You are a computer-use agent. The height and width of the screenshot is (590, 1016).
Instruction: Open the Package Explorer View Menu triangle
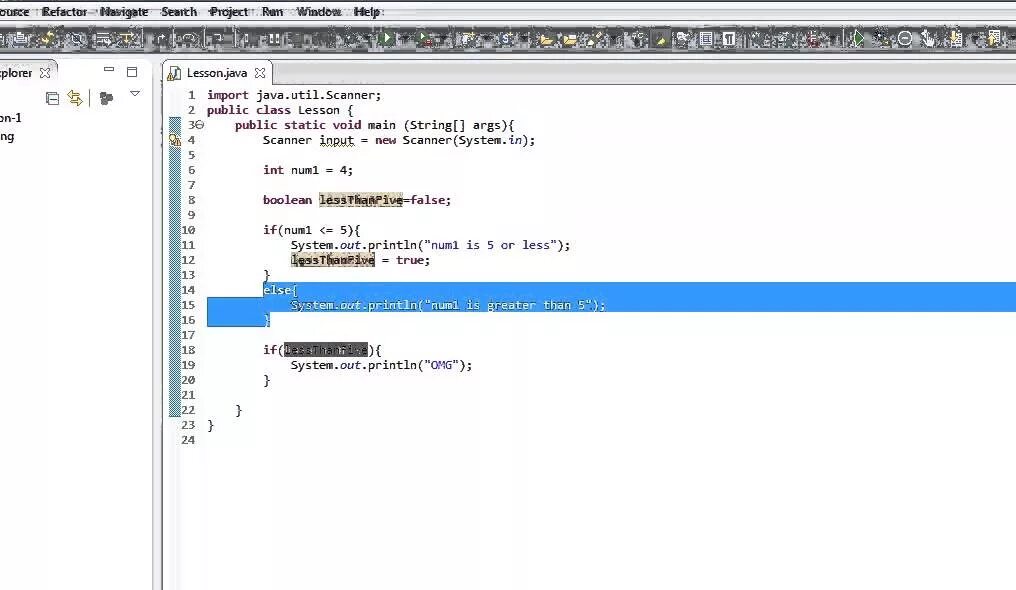(x=135, y=94)
